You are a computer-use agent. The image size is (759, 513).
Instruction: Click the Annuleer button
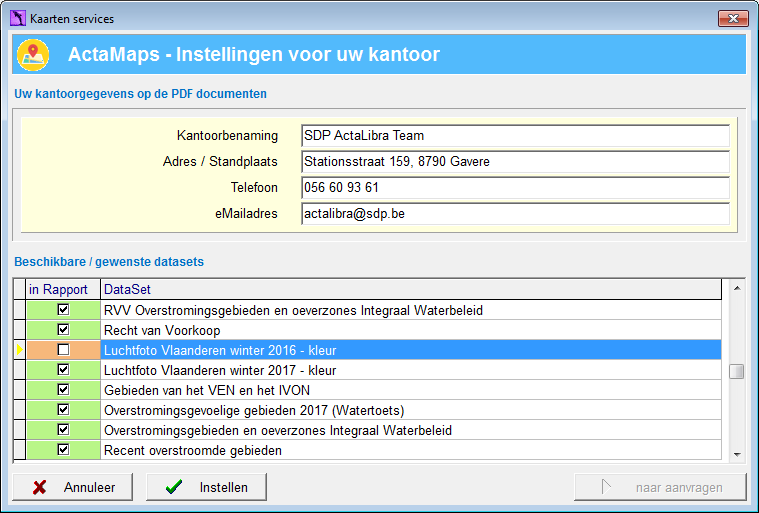[x=73, y=487]
